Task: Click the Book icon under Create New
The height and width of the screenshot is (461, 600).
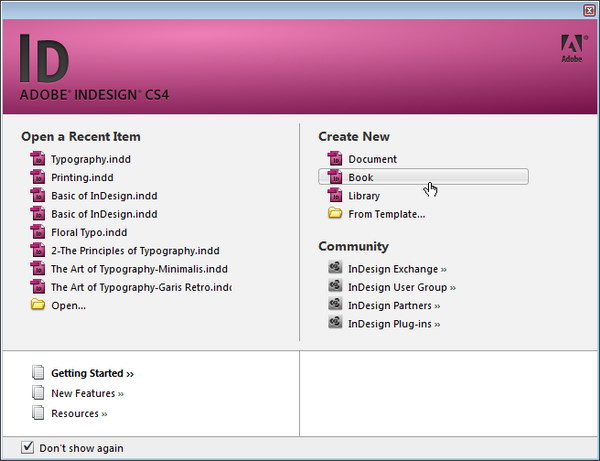Action: coord(335,177)
